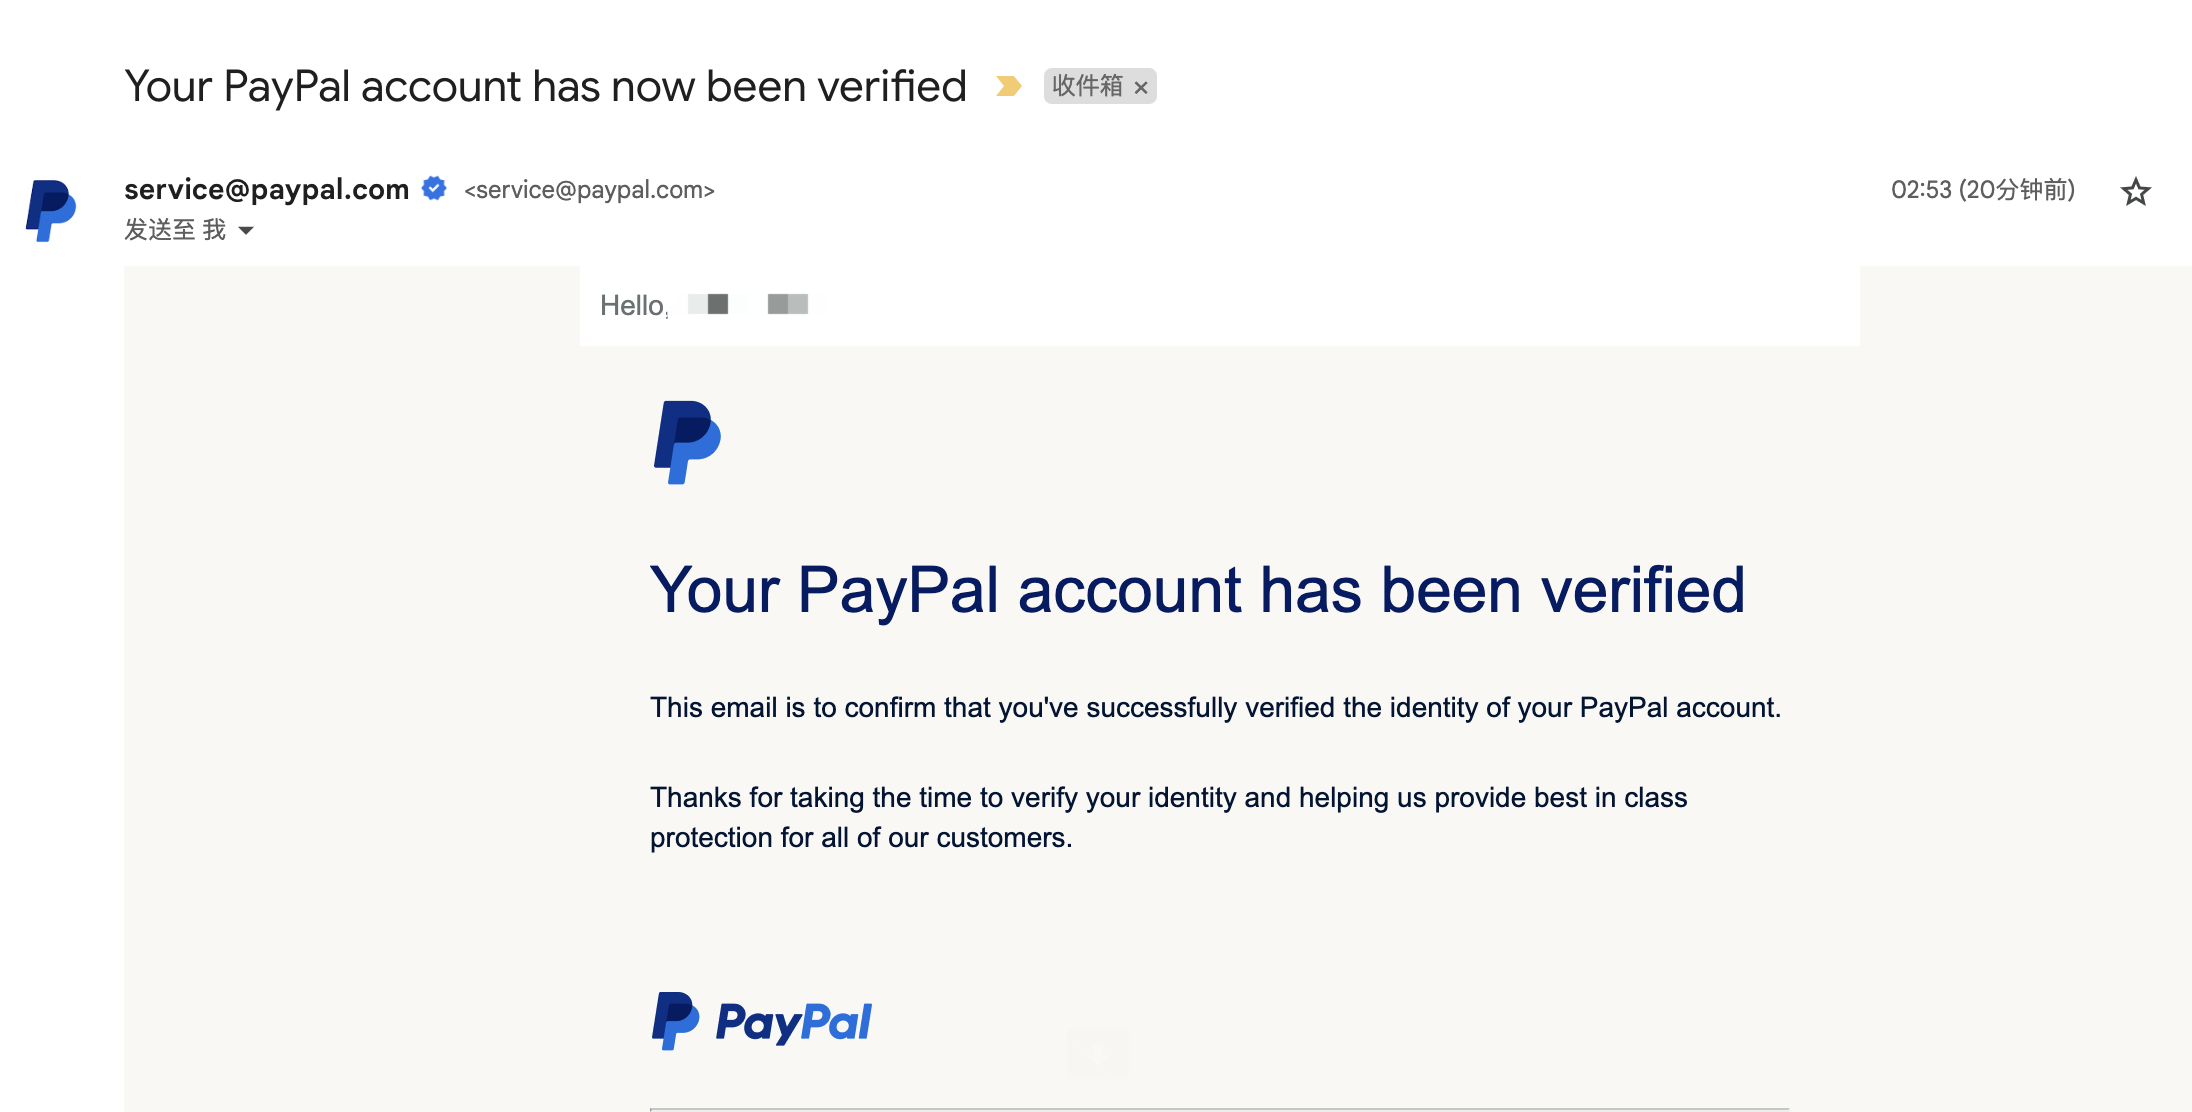This screenshot has width=2192, height=1112.
Task: Click the 发送至 我 recipient text
Action: point(175,230)
